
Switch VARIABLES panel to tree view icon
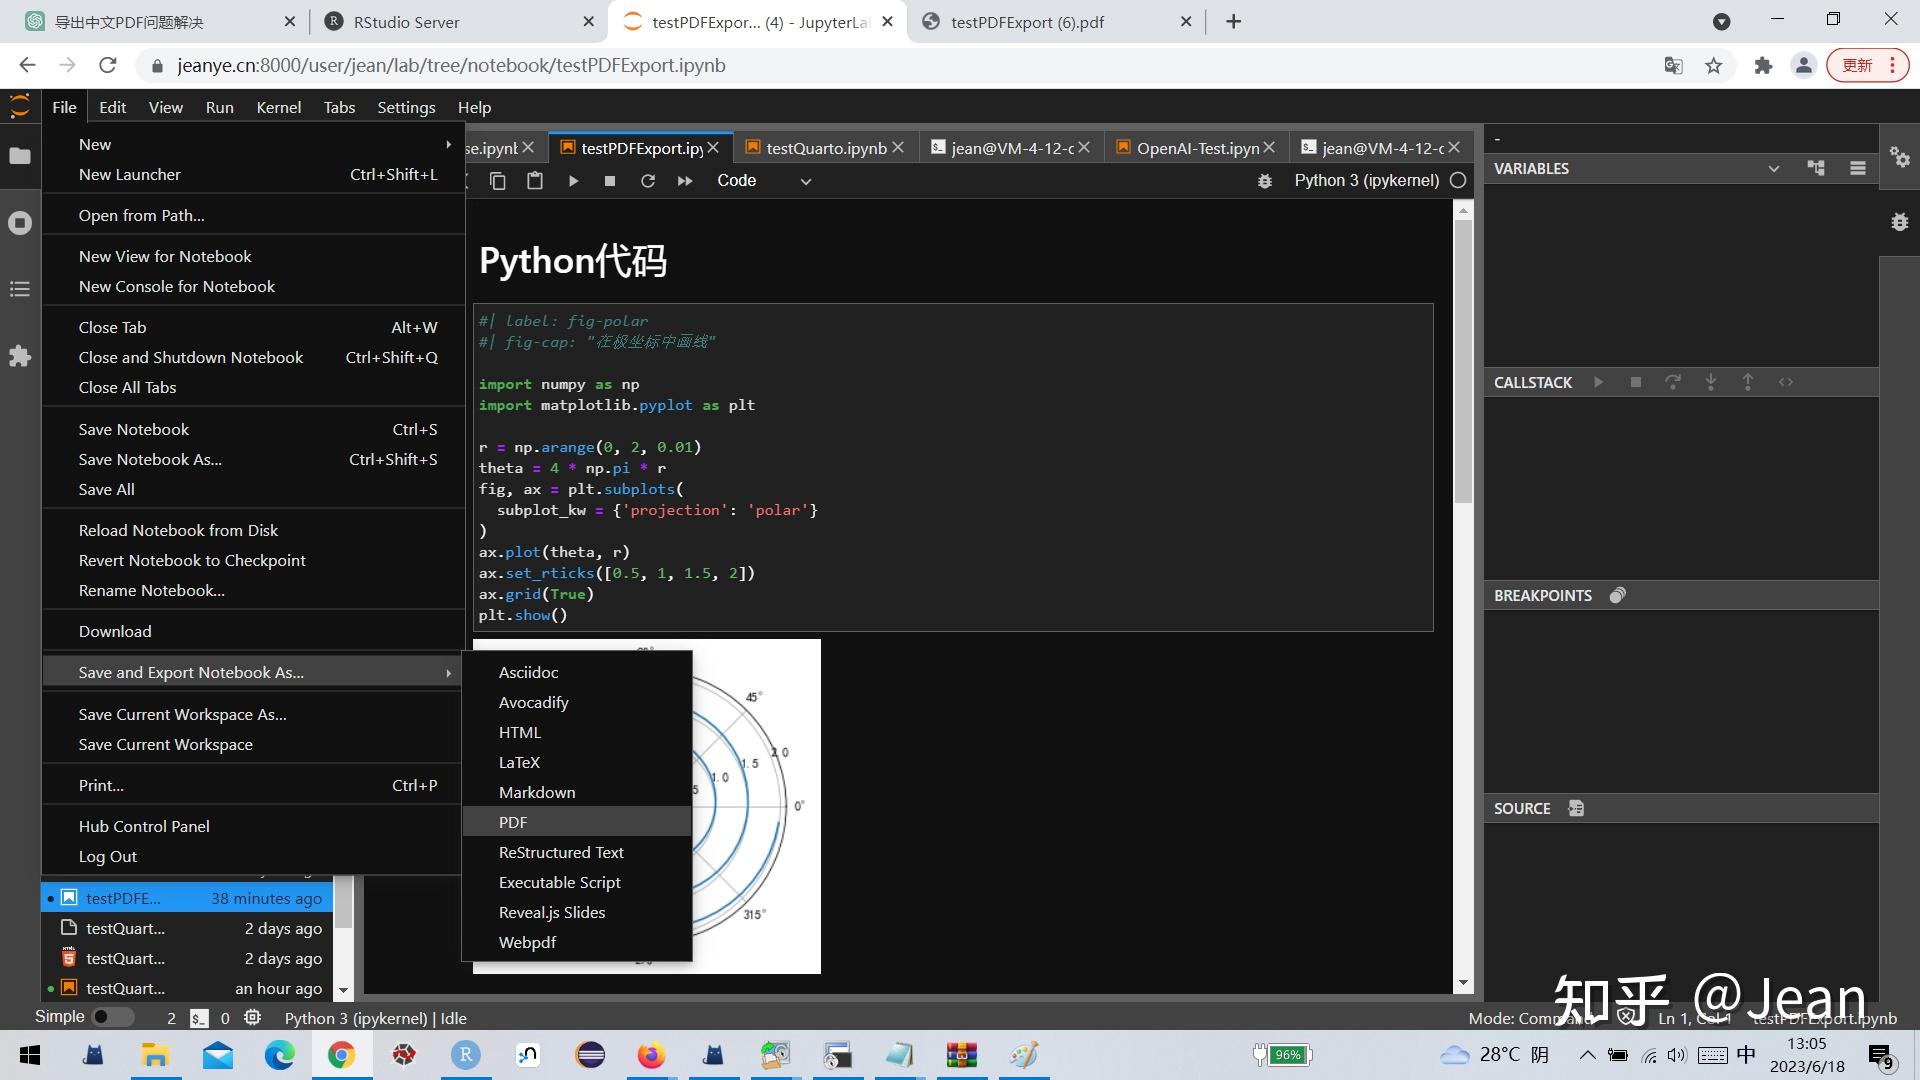pos(1816,168)
